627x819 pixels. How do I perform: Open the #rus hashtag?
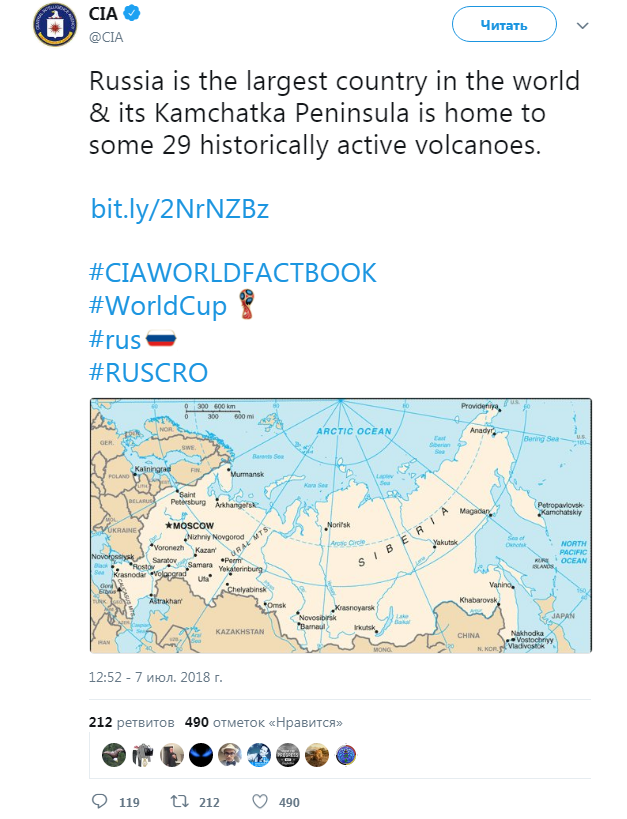pyautogui.click(x=116, y=339)
